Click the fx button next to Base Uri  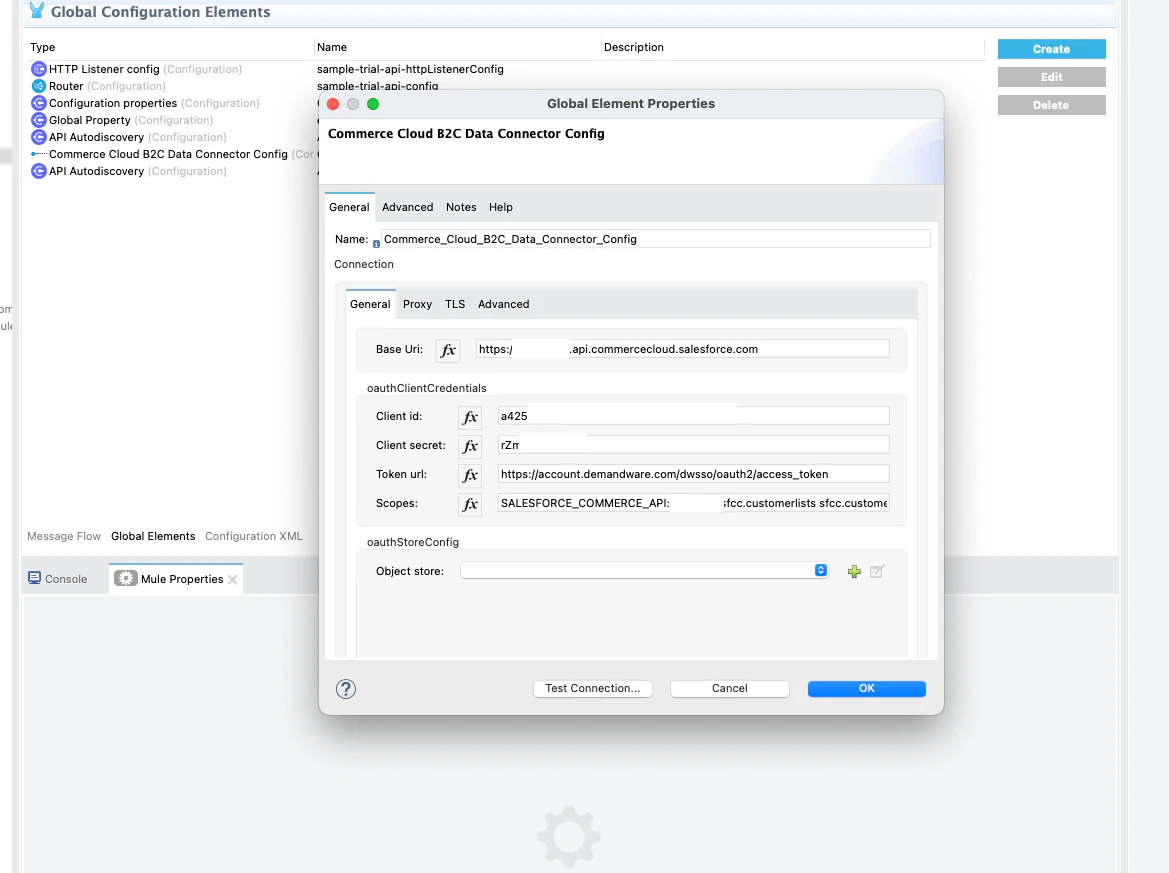coord(447,350)
